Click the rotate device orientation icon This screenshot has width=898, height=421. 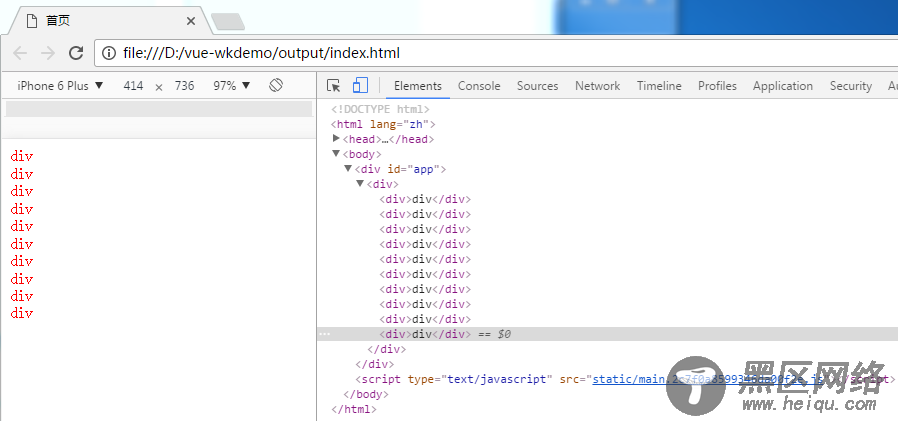pyautogui.click(x=276, y=86)
